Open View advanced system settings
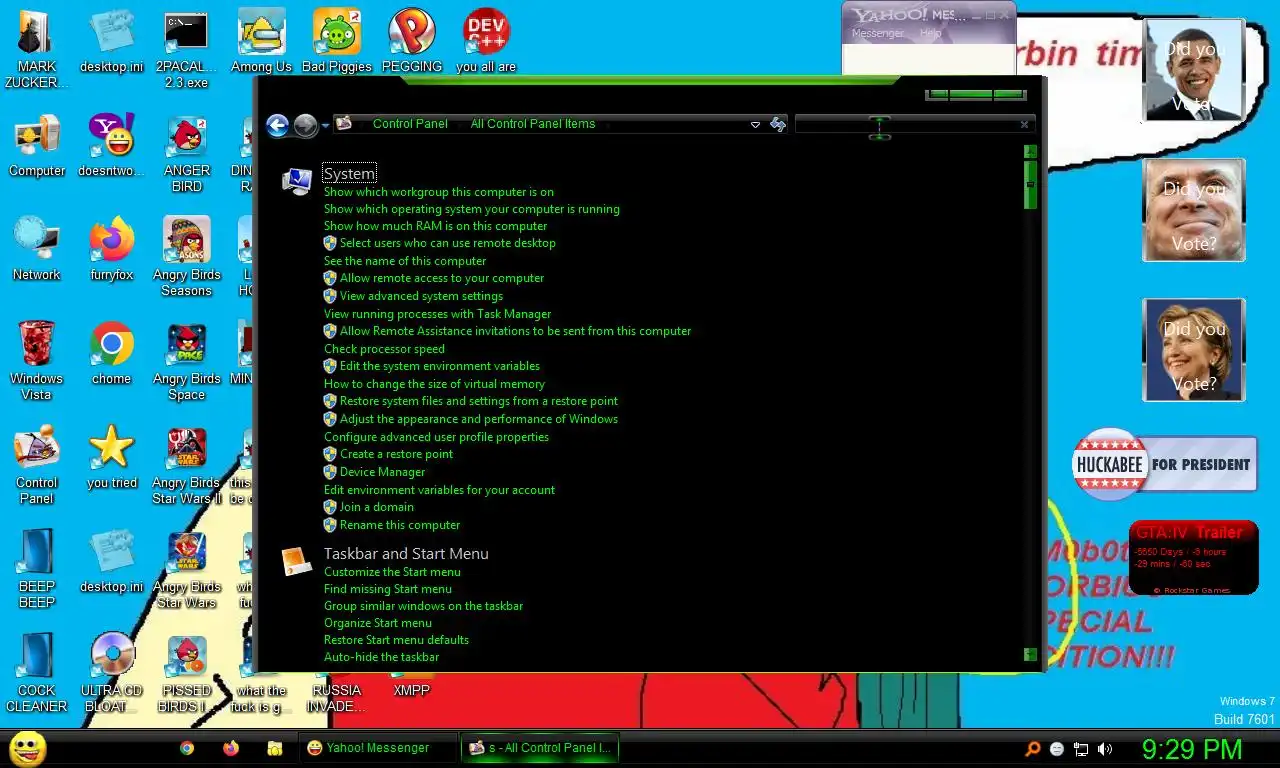Image resolution: width=1280 pixels, height=768 pixels. 421,296
